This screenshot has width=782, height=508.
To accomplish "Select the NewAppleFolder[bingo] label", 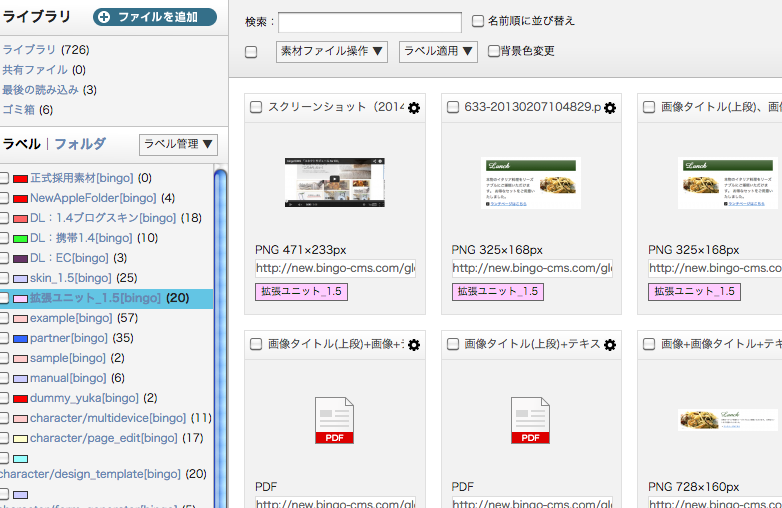I will (x=93, y=198).
